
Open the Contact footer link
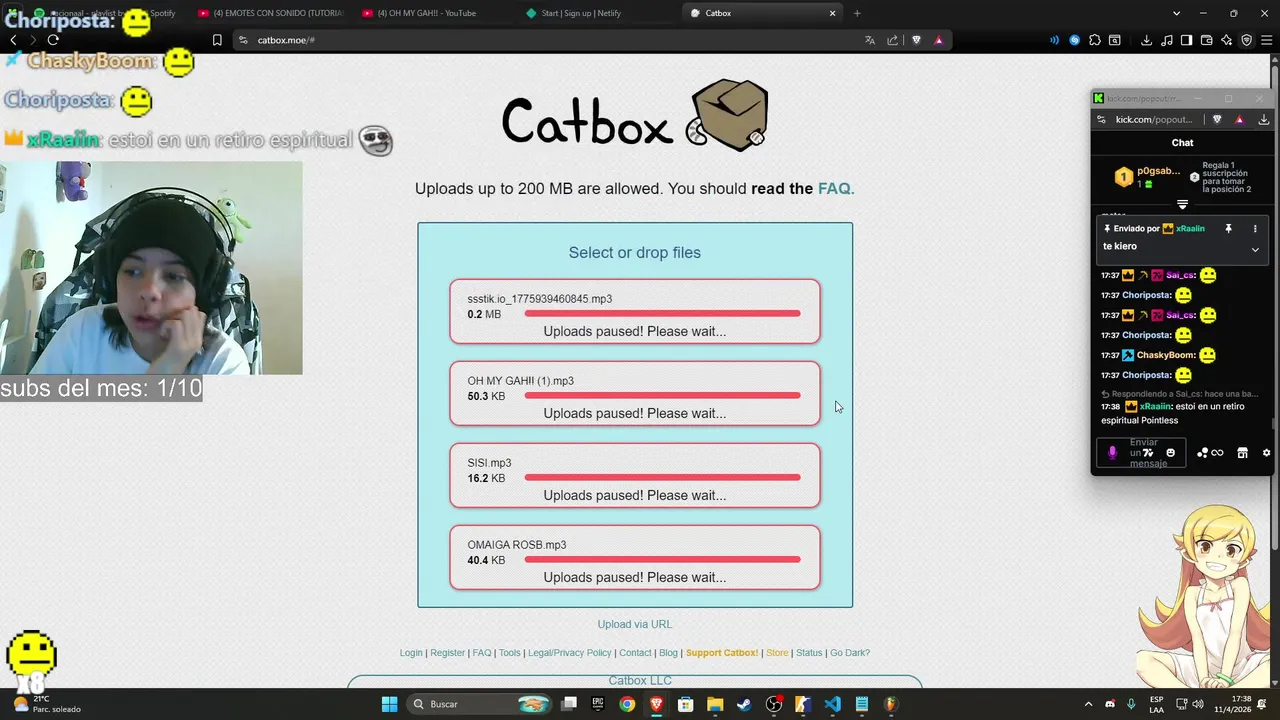coord(635,653)
